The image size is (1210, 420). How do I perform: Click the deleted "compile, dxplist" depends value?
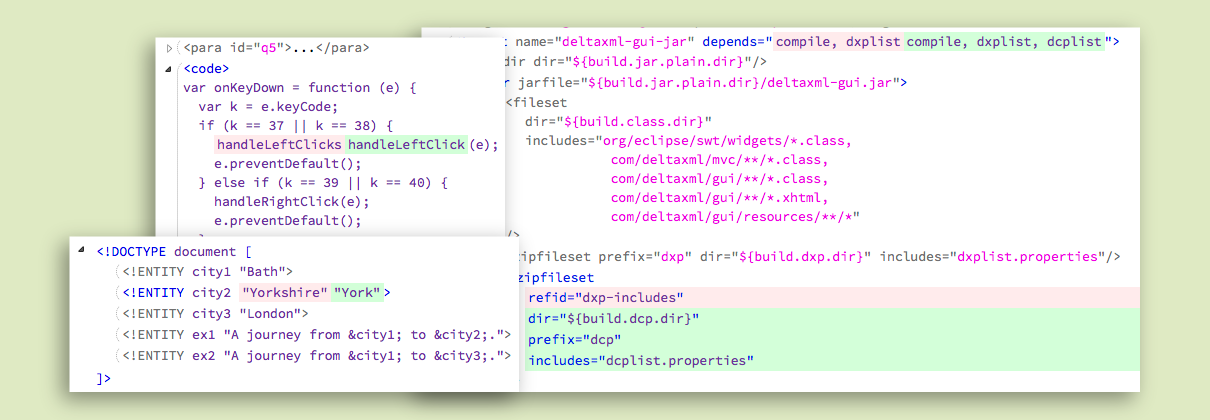[x=839, y=42]
